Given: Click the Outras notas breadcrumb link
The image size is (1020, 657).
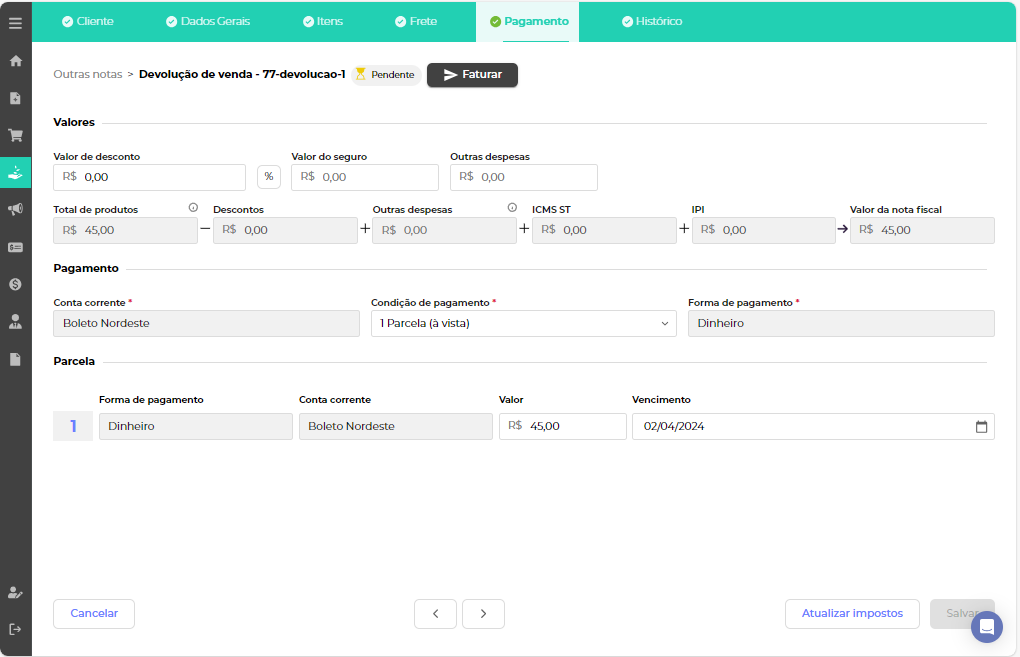Looking at the screenshot, I should tap(87, 75).
